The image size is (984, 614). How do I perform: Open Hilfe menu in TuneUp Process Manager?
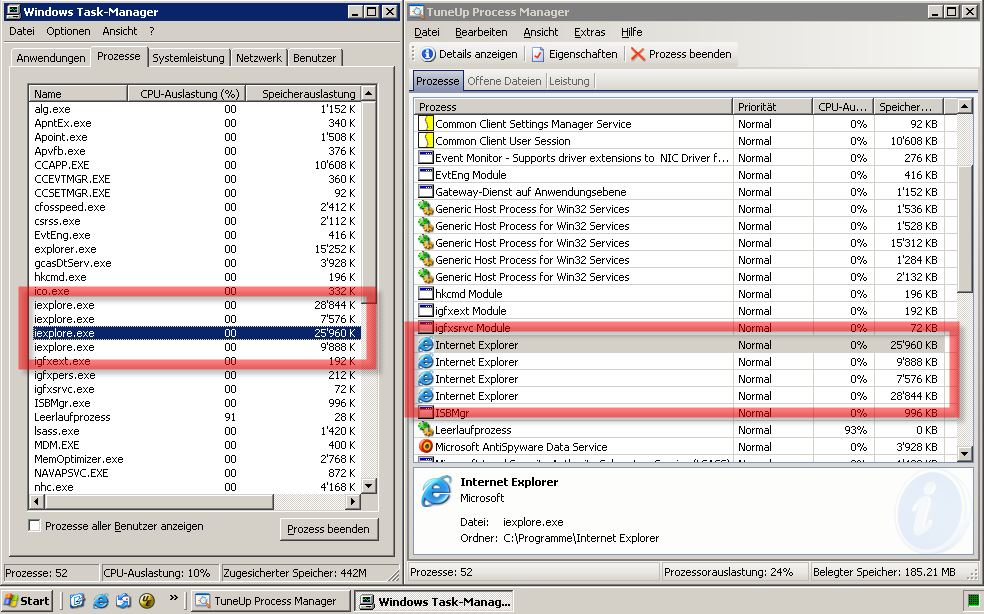631,32
